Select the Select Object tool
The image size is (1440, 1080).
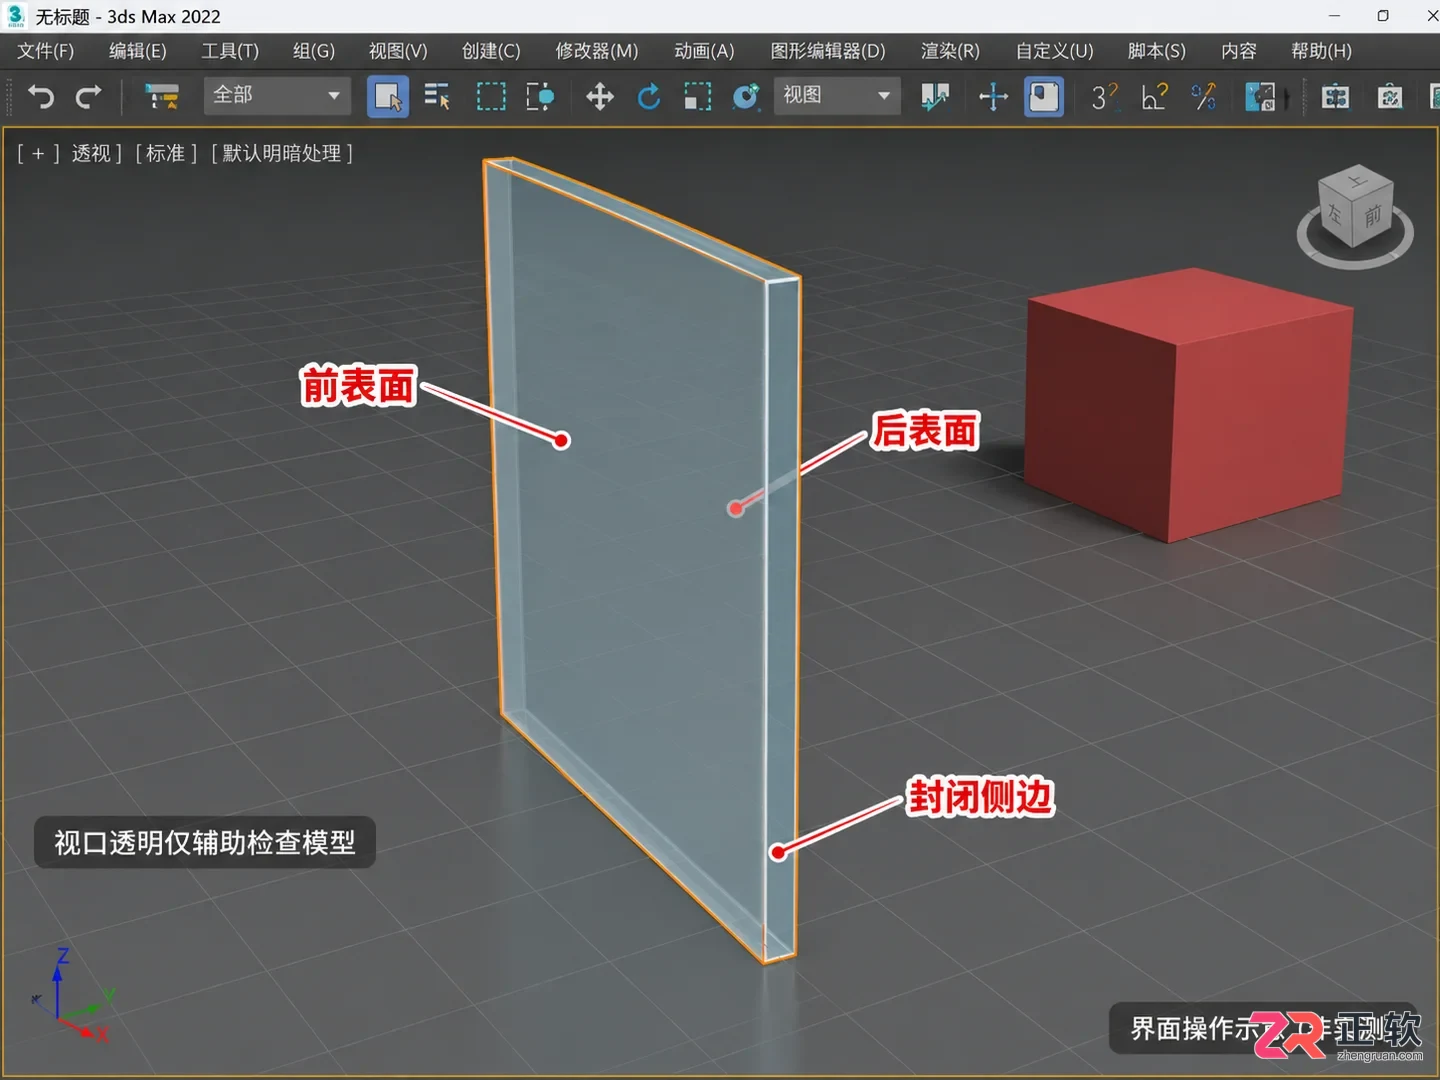click(x=388, y=96)
